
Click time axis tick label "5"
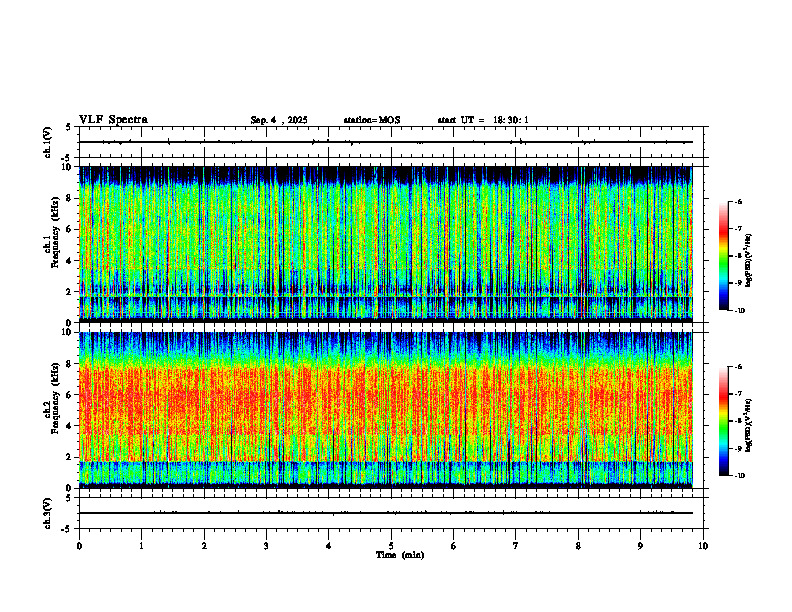coord(391,546)
